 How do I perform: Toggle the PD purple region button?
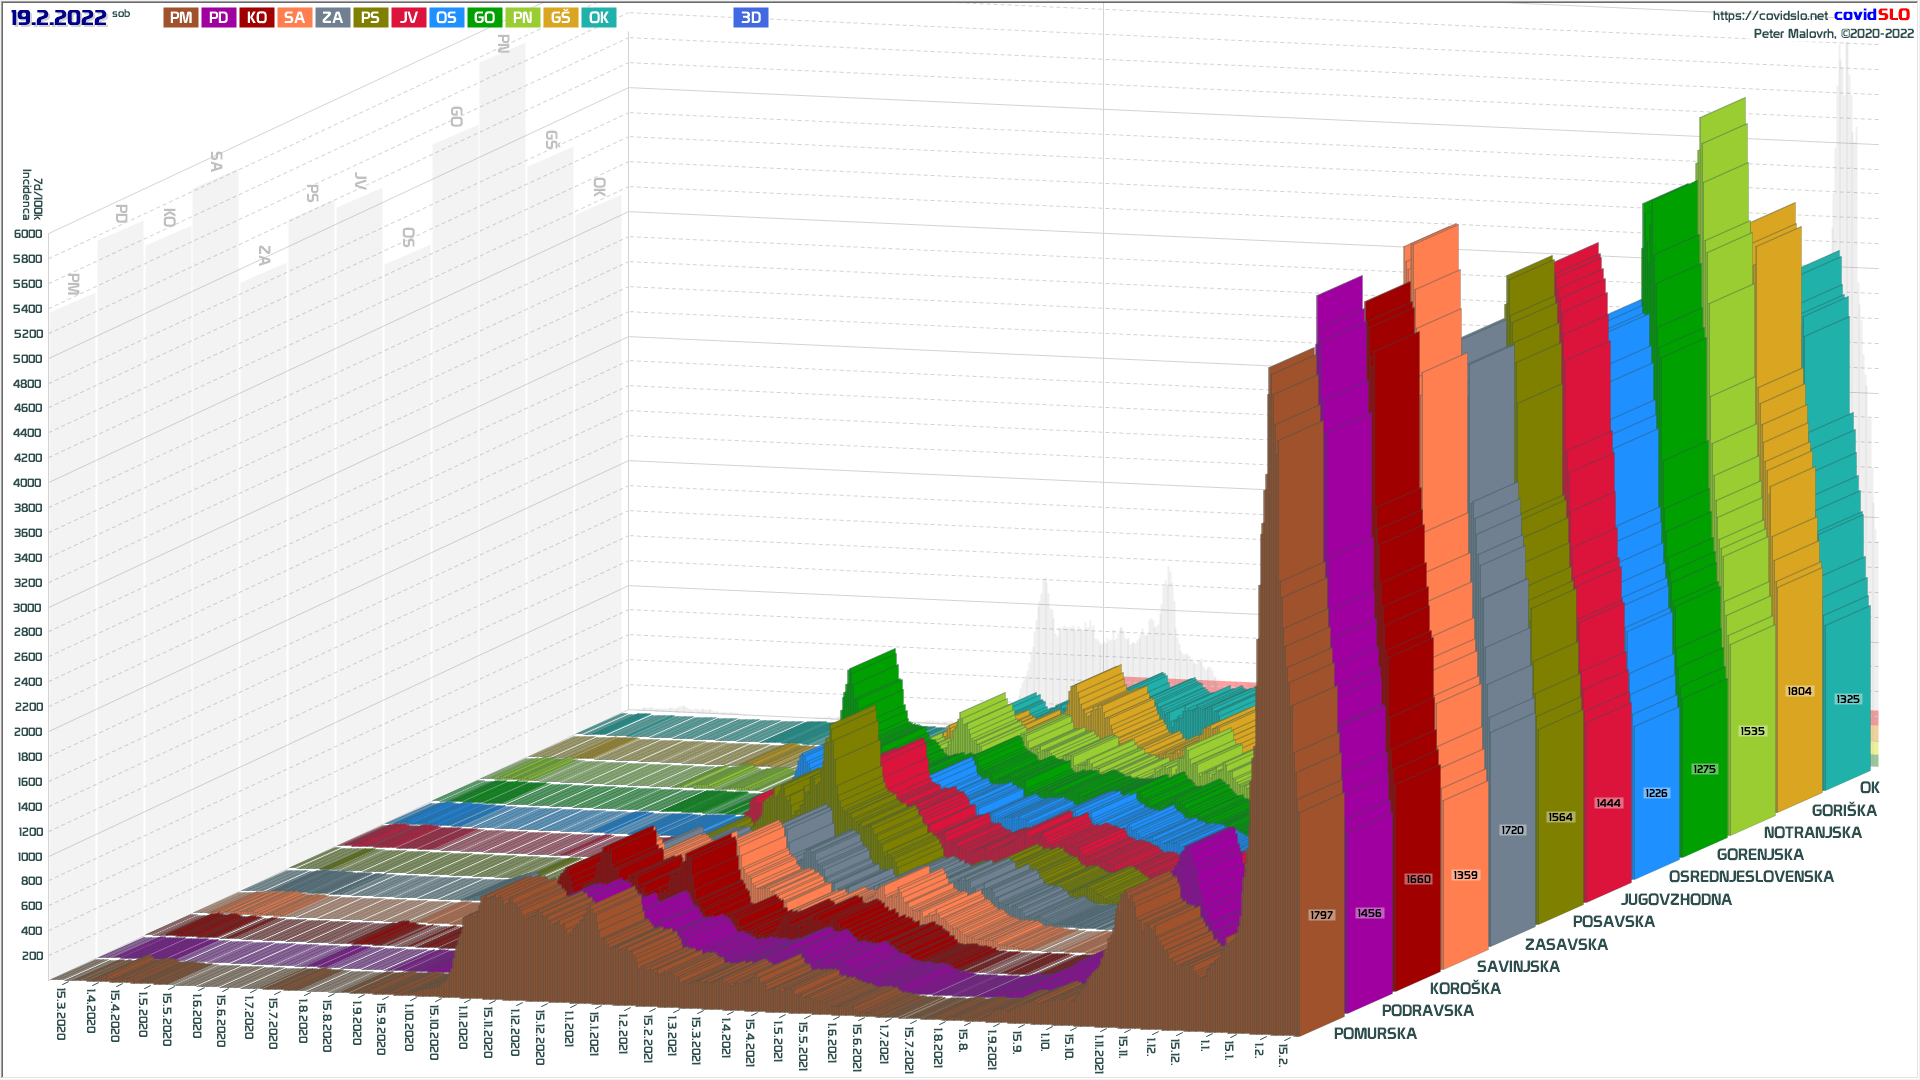coord(219,17)
